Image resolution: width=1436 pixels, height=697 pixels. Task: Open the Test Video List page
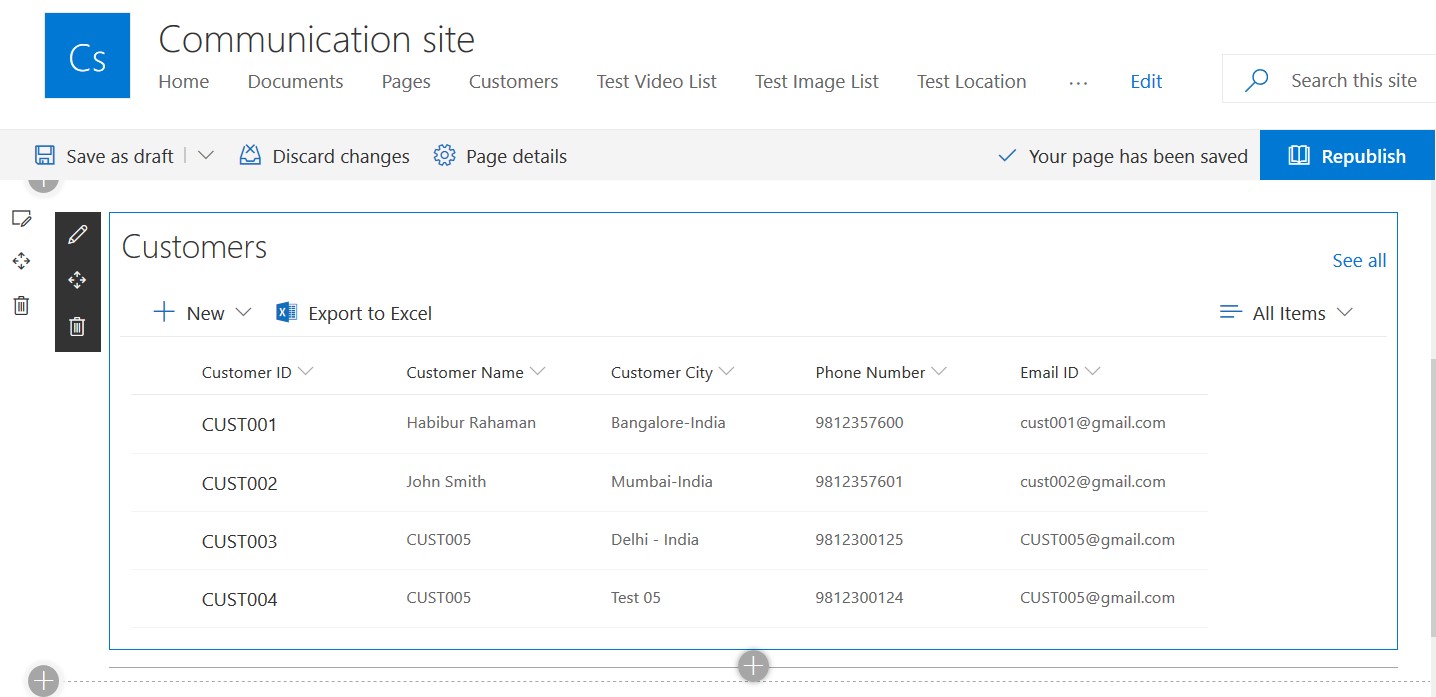656,81
